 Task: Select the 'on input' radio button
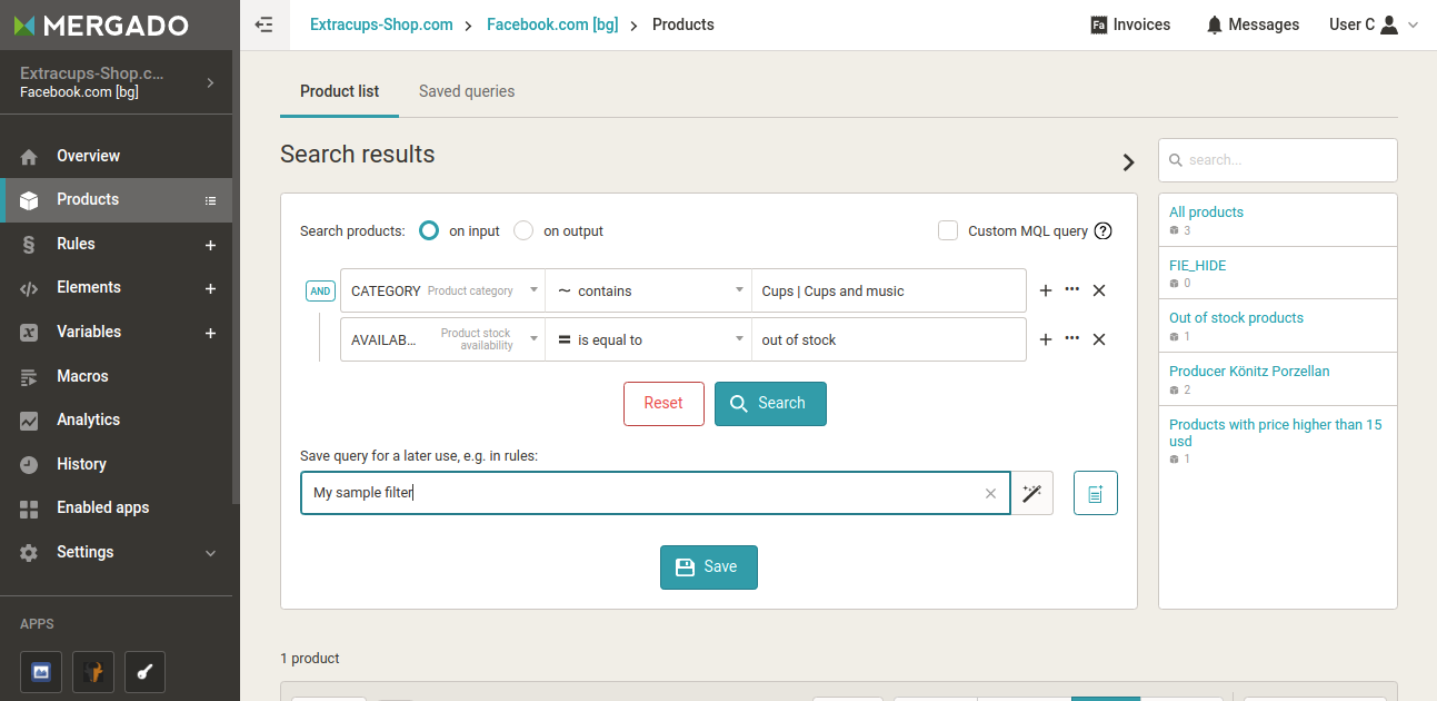[428, 230]
